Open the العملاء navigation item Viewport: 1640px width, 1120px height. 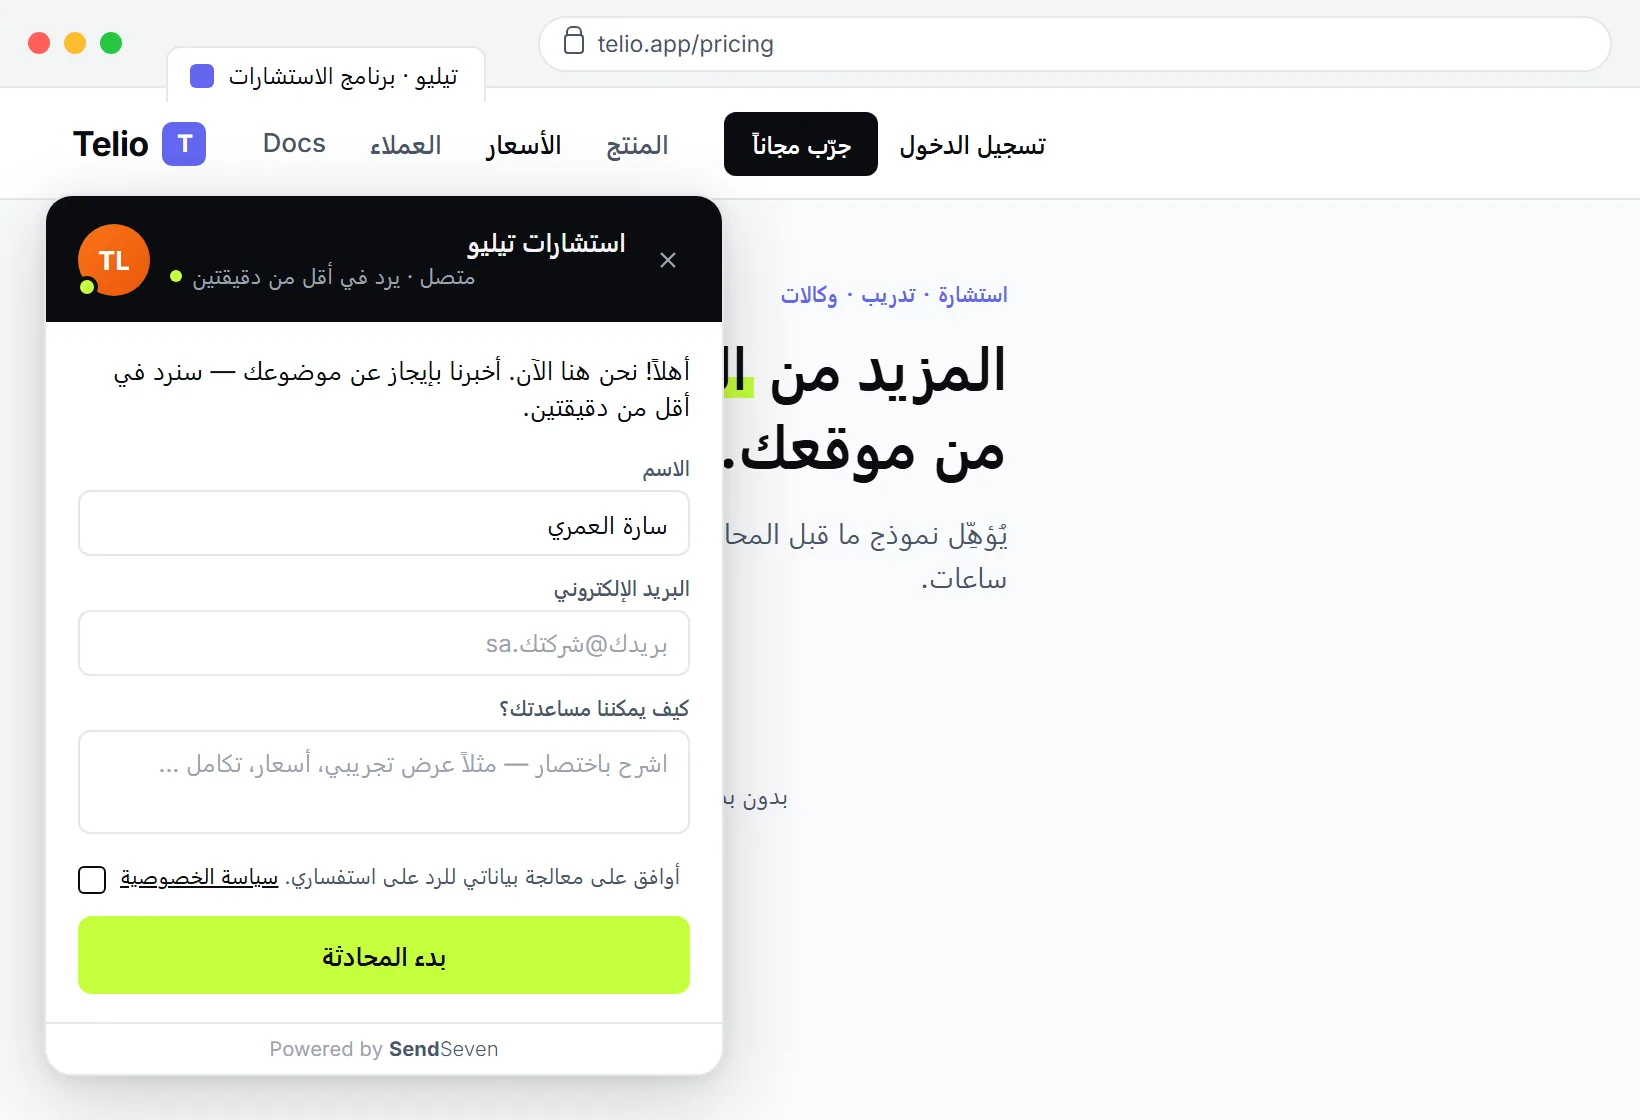406,145
